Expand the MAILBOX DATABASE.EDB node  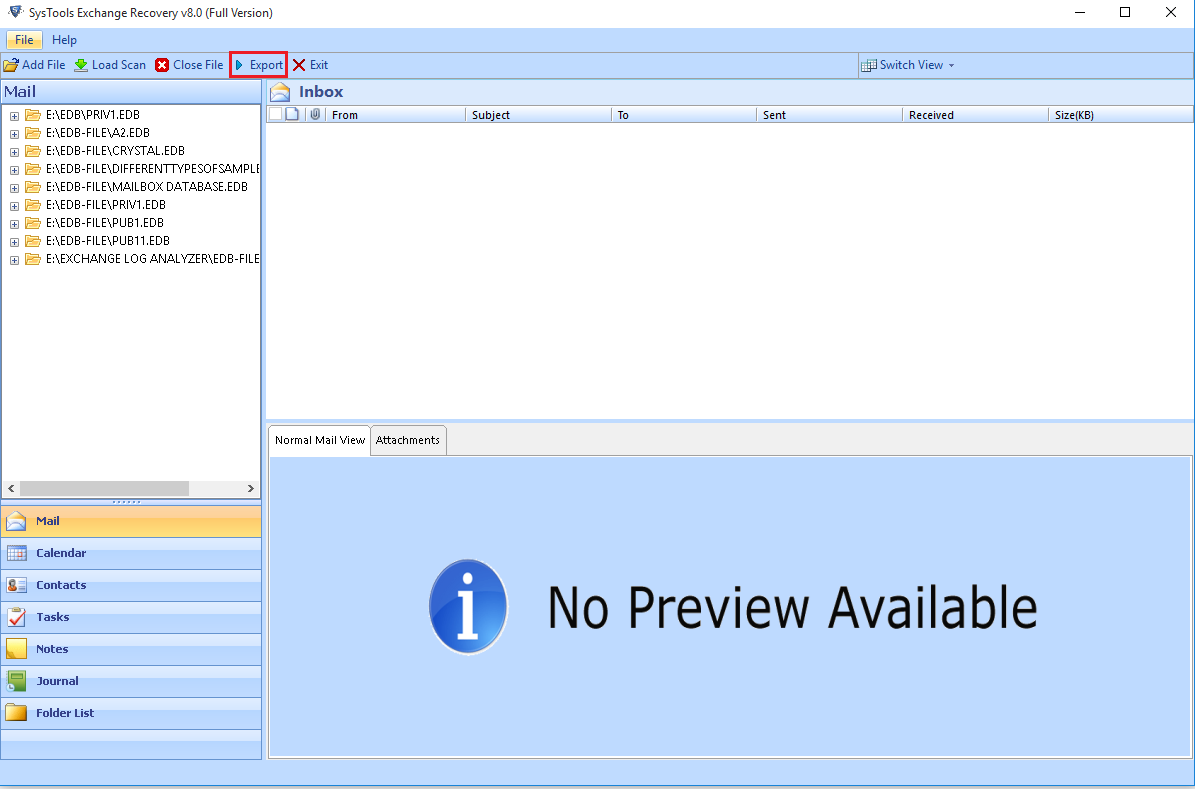click(x=14, y=188)
